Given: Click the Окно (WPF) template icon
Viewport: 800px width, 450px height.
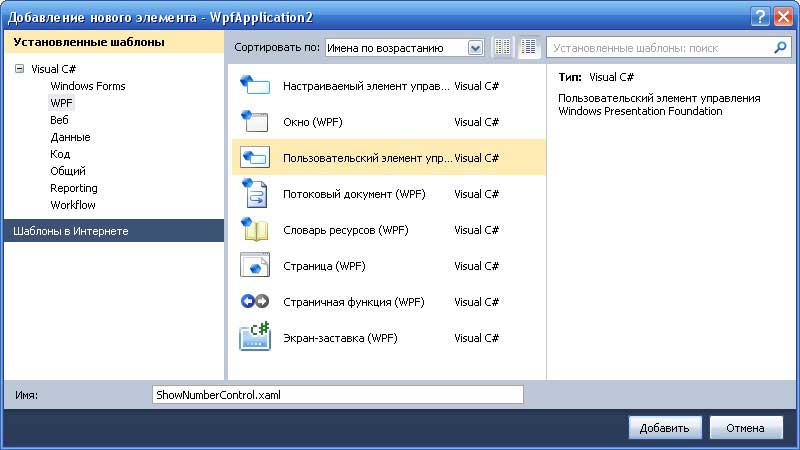Looking at the screenshot, I should (x=255, y=122).
